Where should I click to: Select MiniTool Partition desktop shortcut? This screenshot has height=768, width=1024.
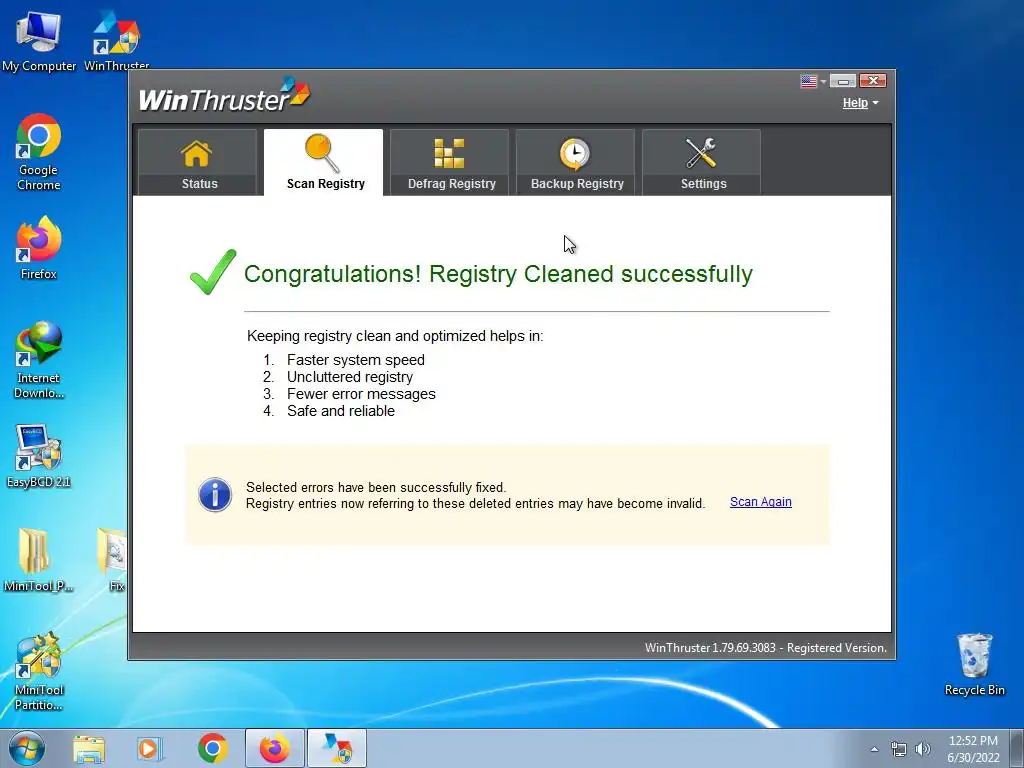point(39,671)
